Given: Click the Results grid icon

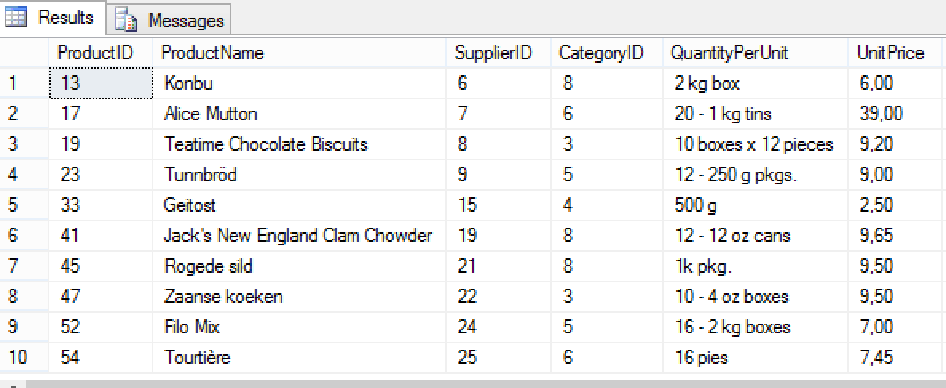Looking at the screenshot, I should (16, 17).
